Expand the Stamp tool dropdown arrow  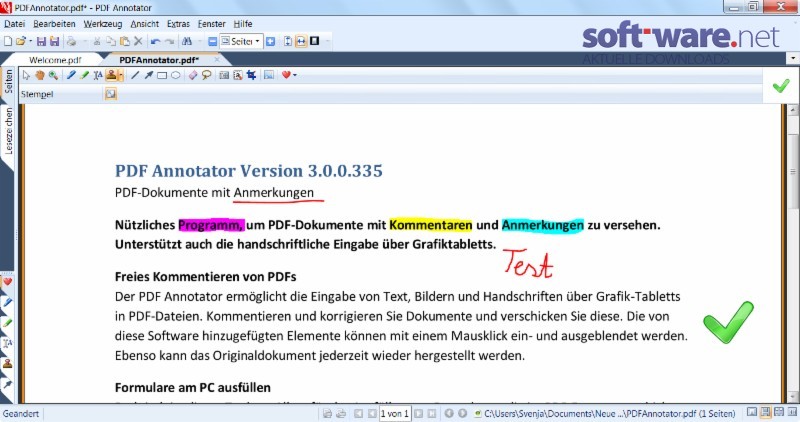pos(120,76)
